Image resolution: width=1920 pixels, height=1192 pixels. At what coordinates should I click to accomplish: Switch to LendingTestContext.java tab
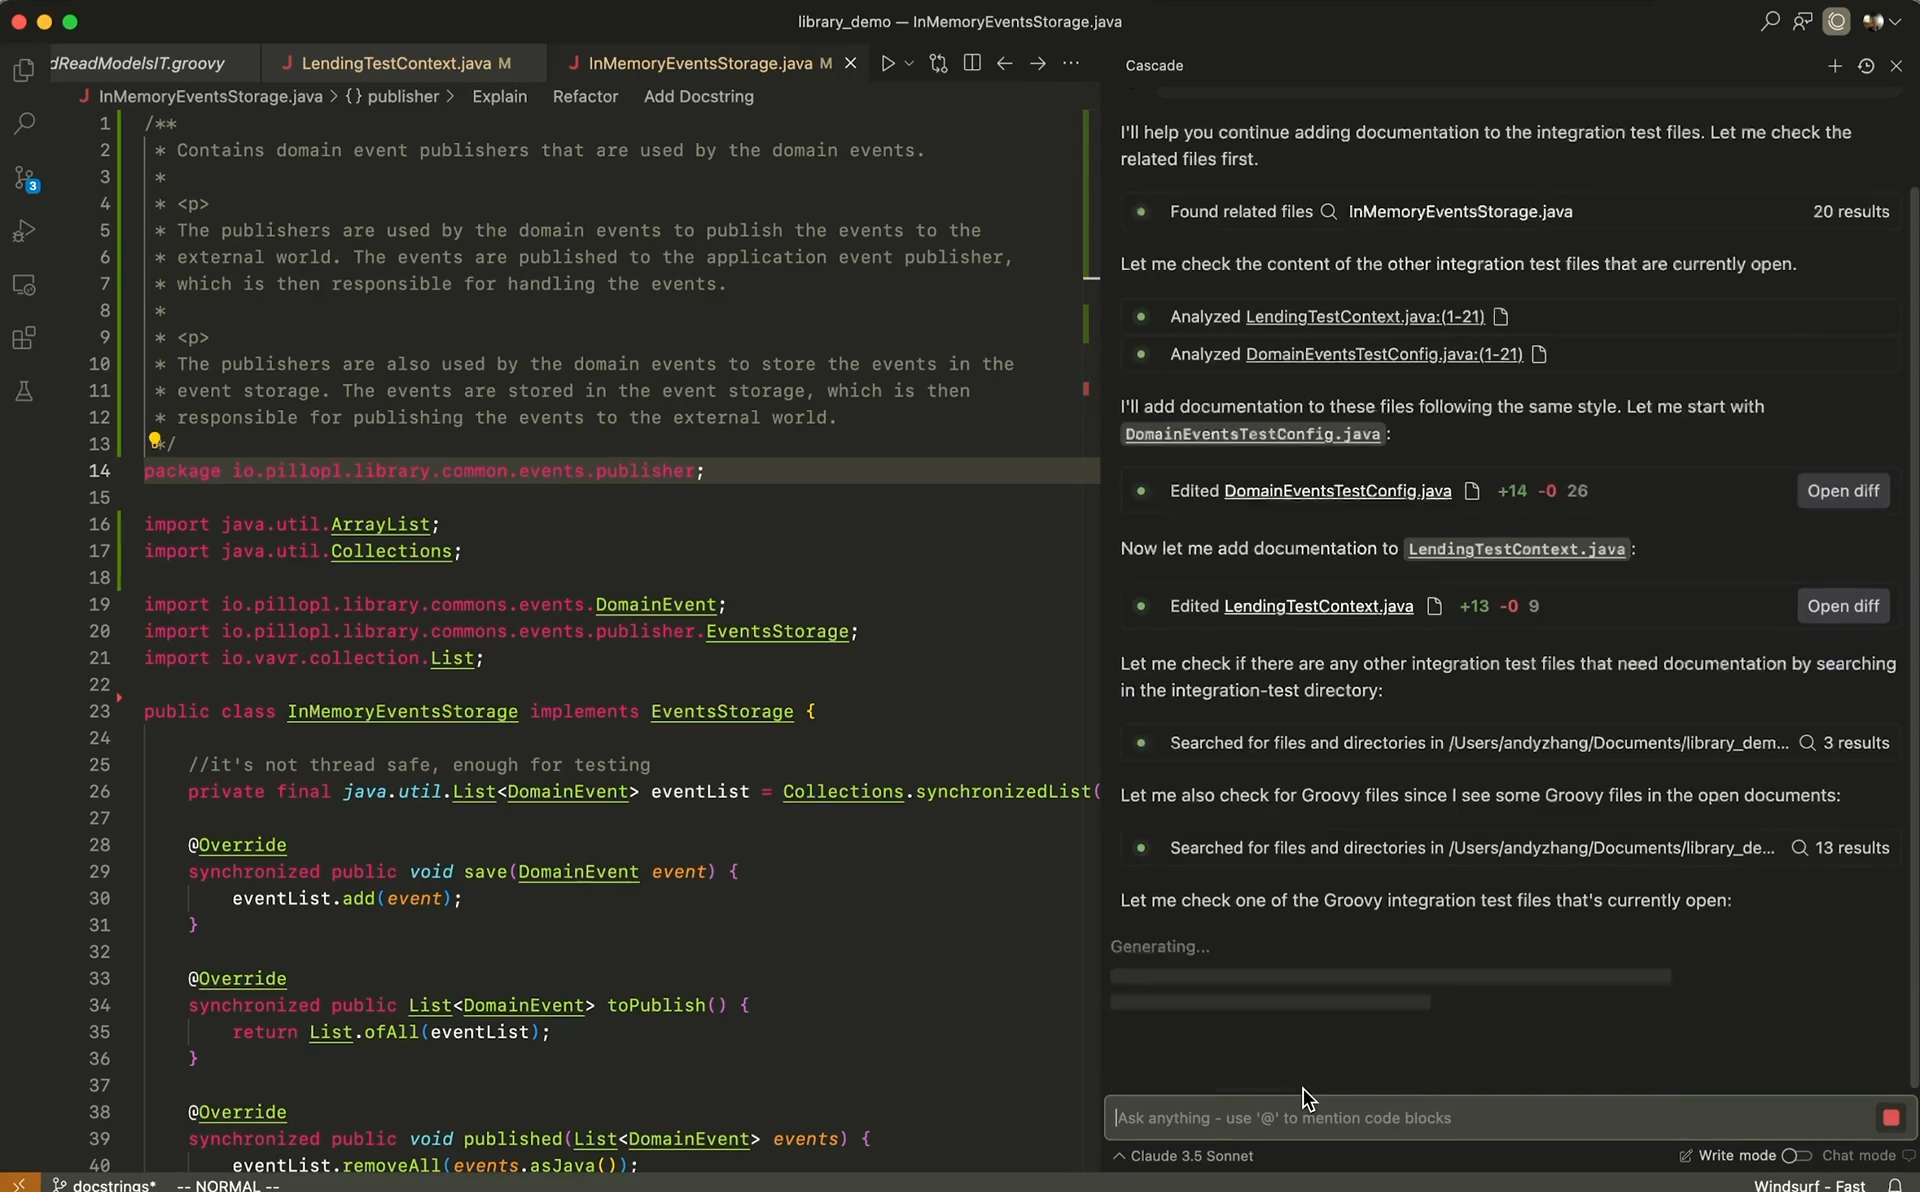(x=396, y=63)
